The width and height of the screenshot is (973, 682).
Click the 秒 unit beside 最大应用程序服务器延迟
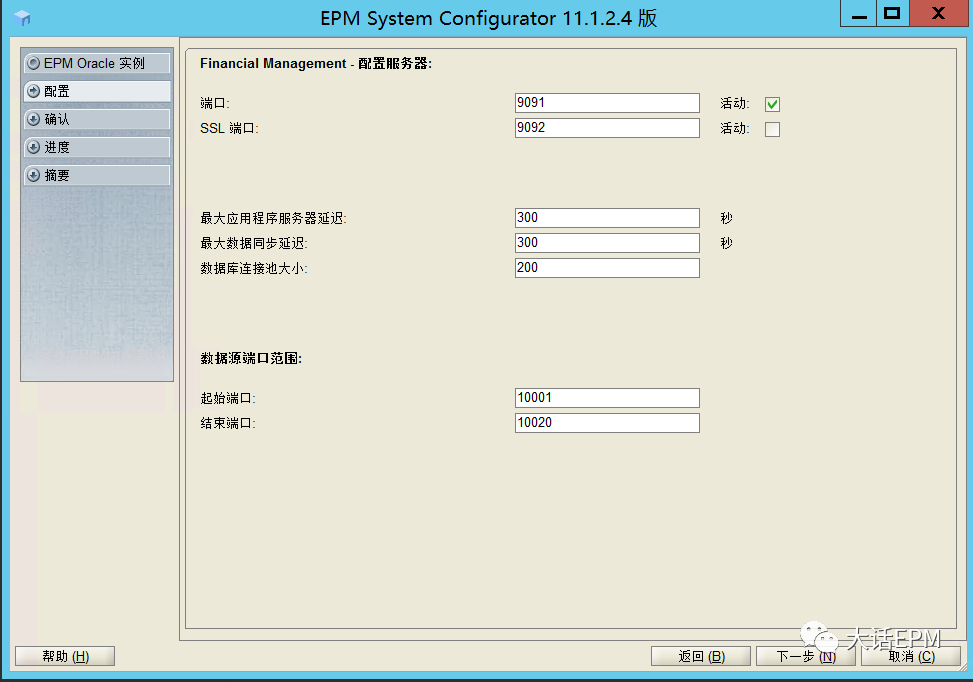click(x=727, y=218)
